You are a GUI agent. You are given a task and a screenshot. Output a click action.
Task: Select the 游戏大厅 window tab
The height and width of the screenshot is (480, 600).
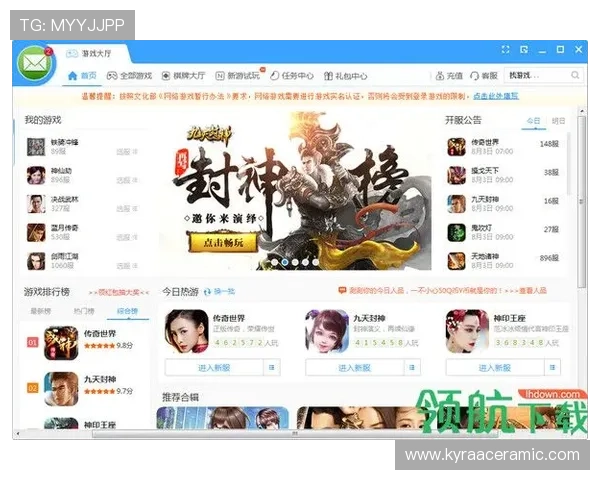90,54
